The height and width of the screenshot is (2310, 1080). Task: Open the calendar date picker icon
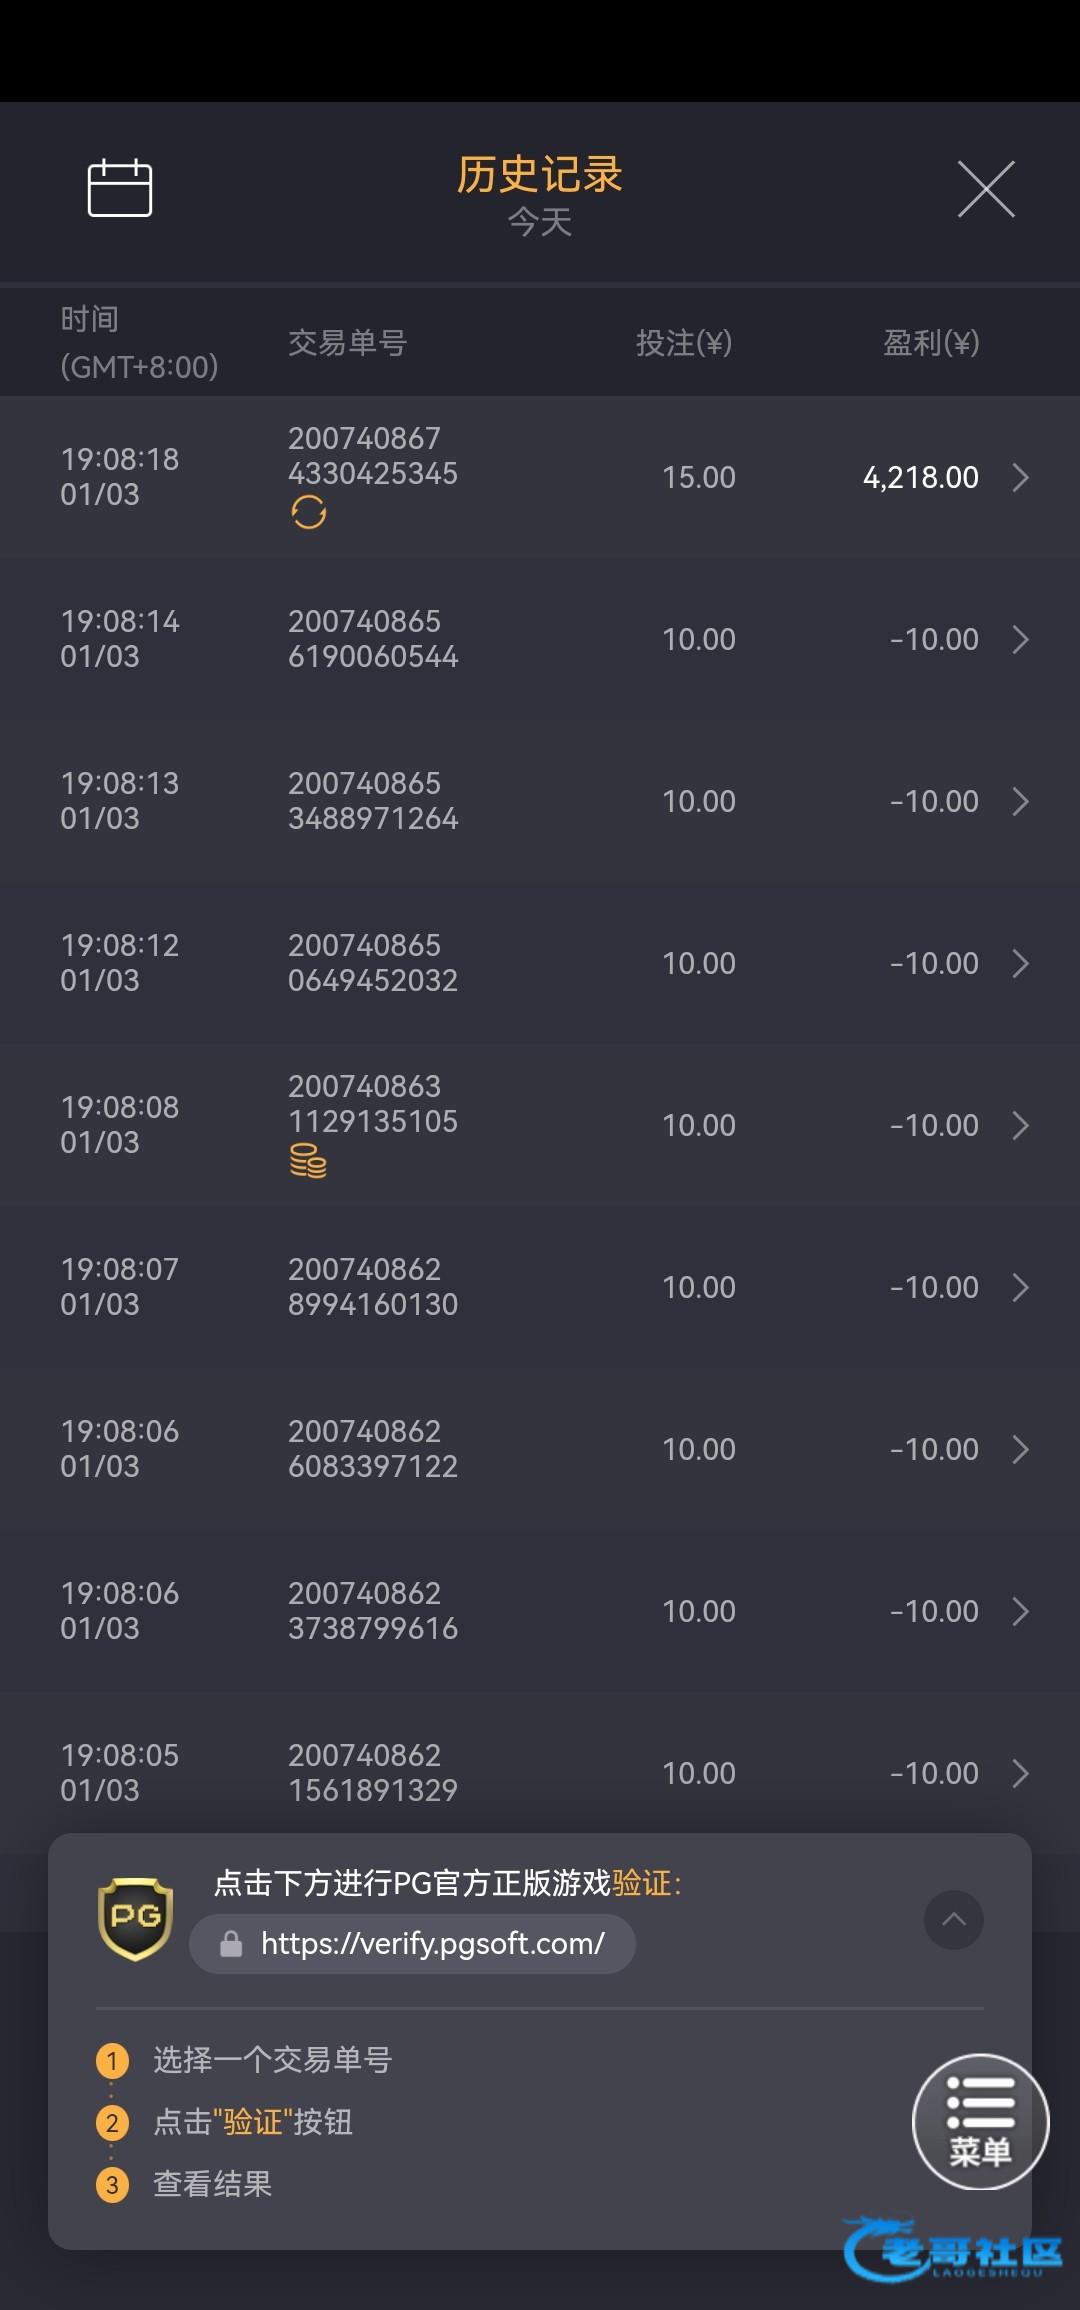tap(120, 188)
